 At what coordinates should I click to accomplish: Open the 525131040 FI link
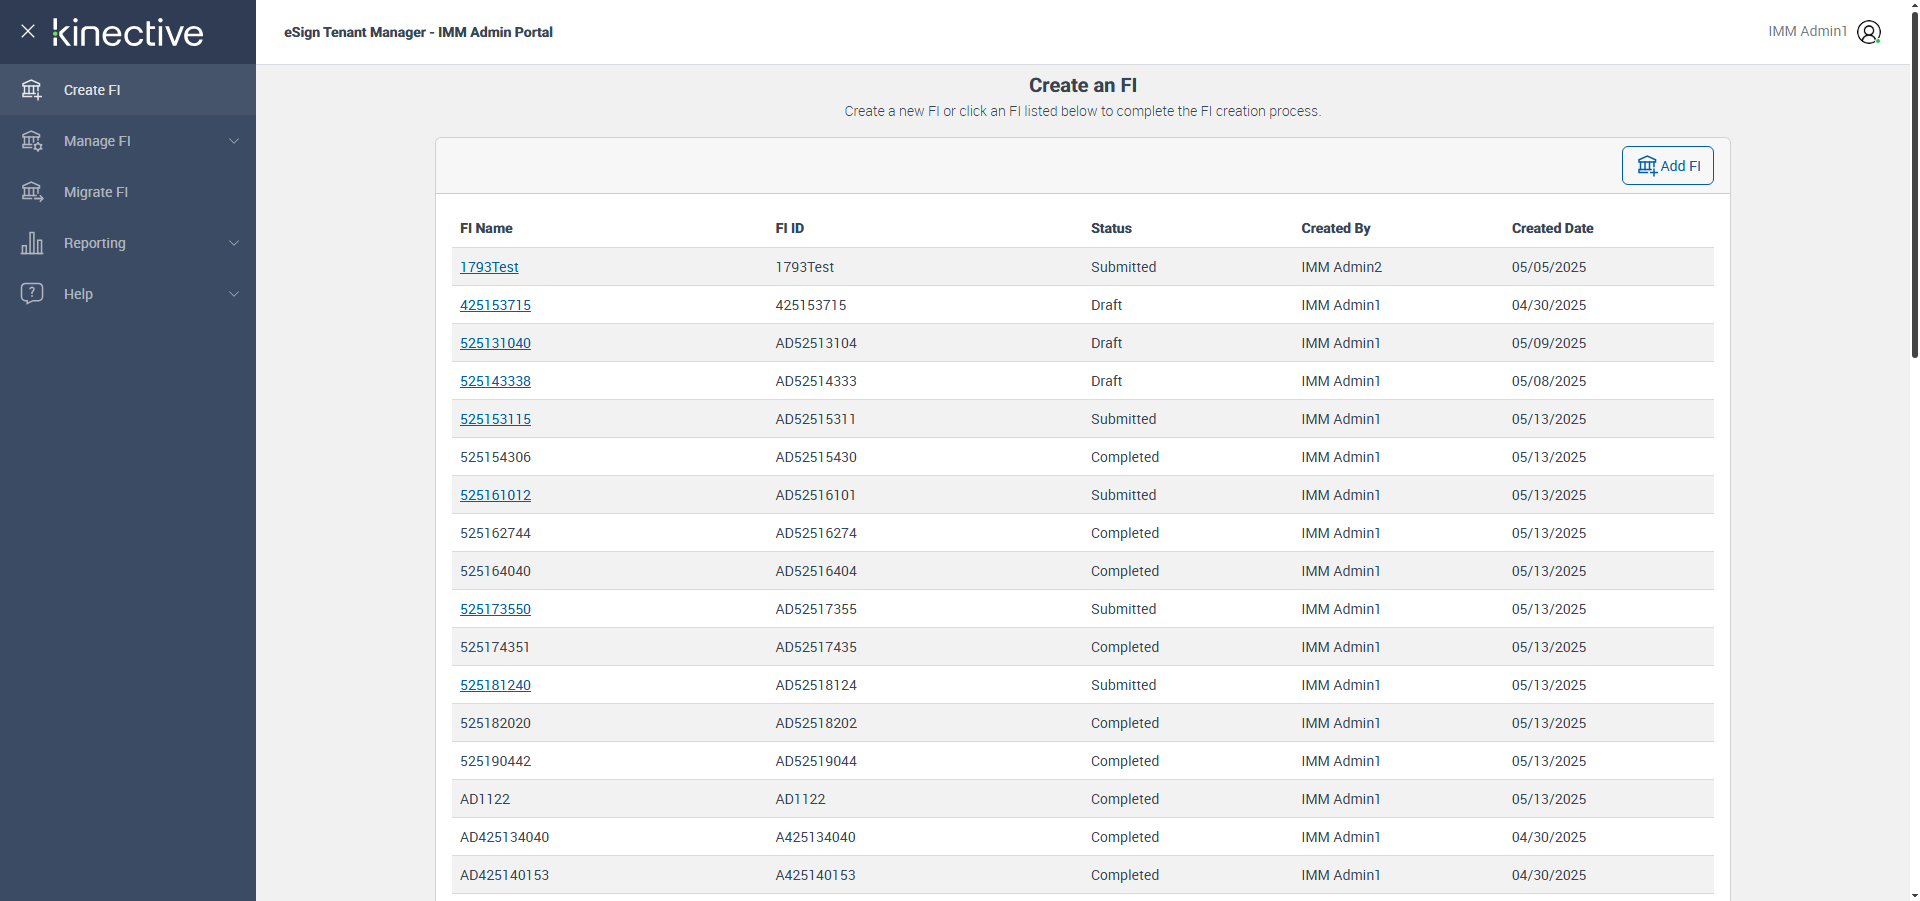pyautogui.click(x=495, y=343)
